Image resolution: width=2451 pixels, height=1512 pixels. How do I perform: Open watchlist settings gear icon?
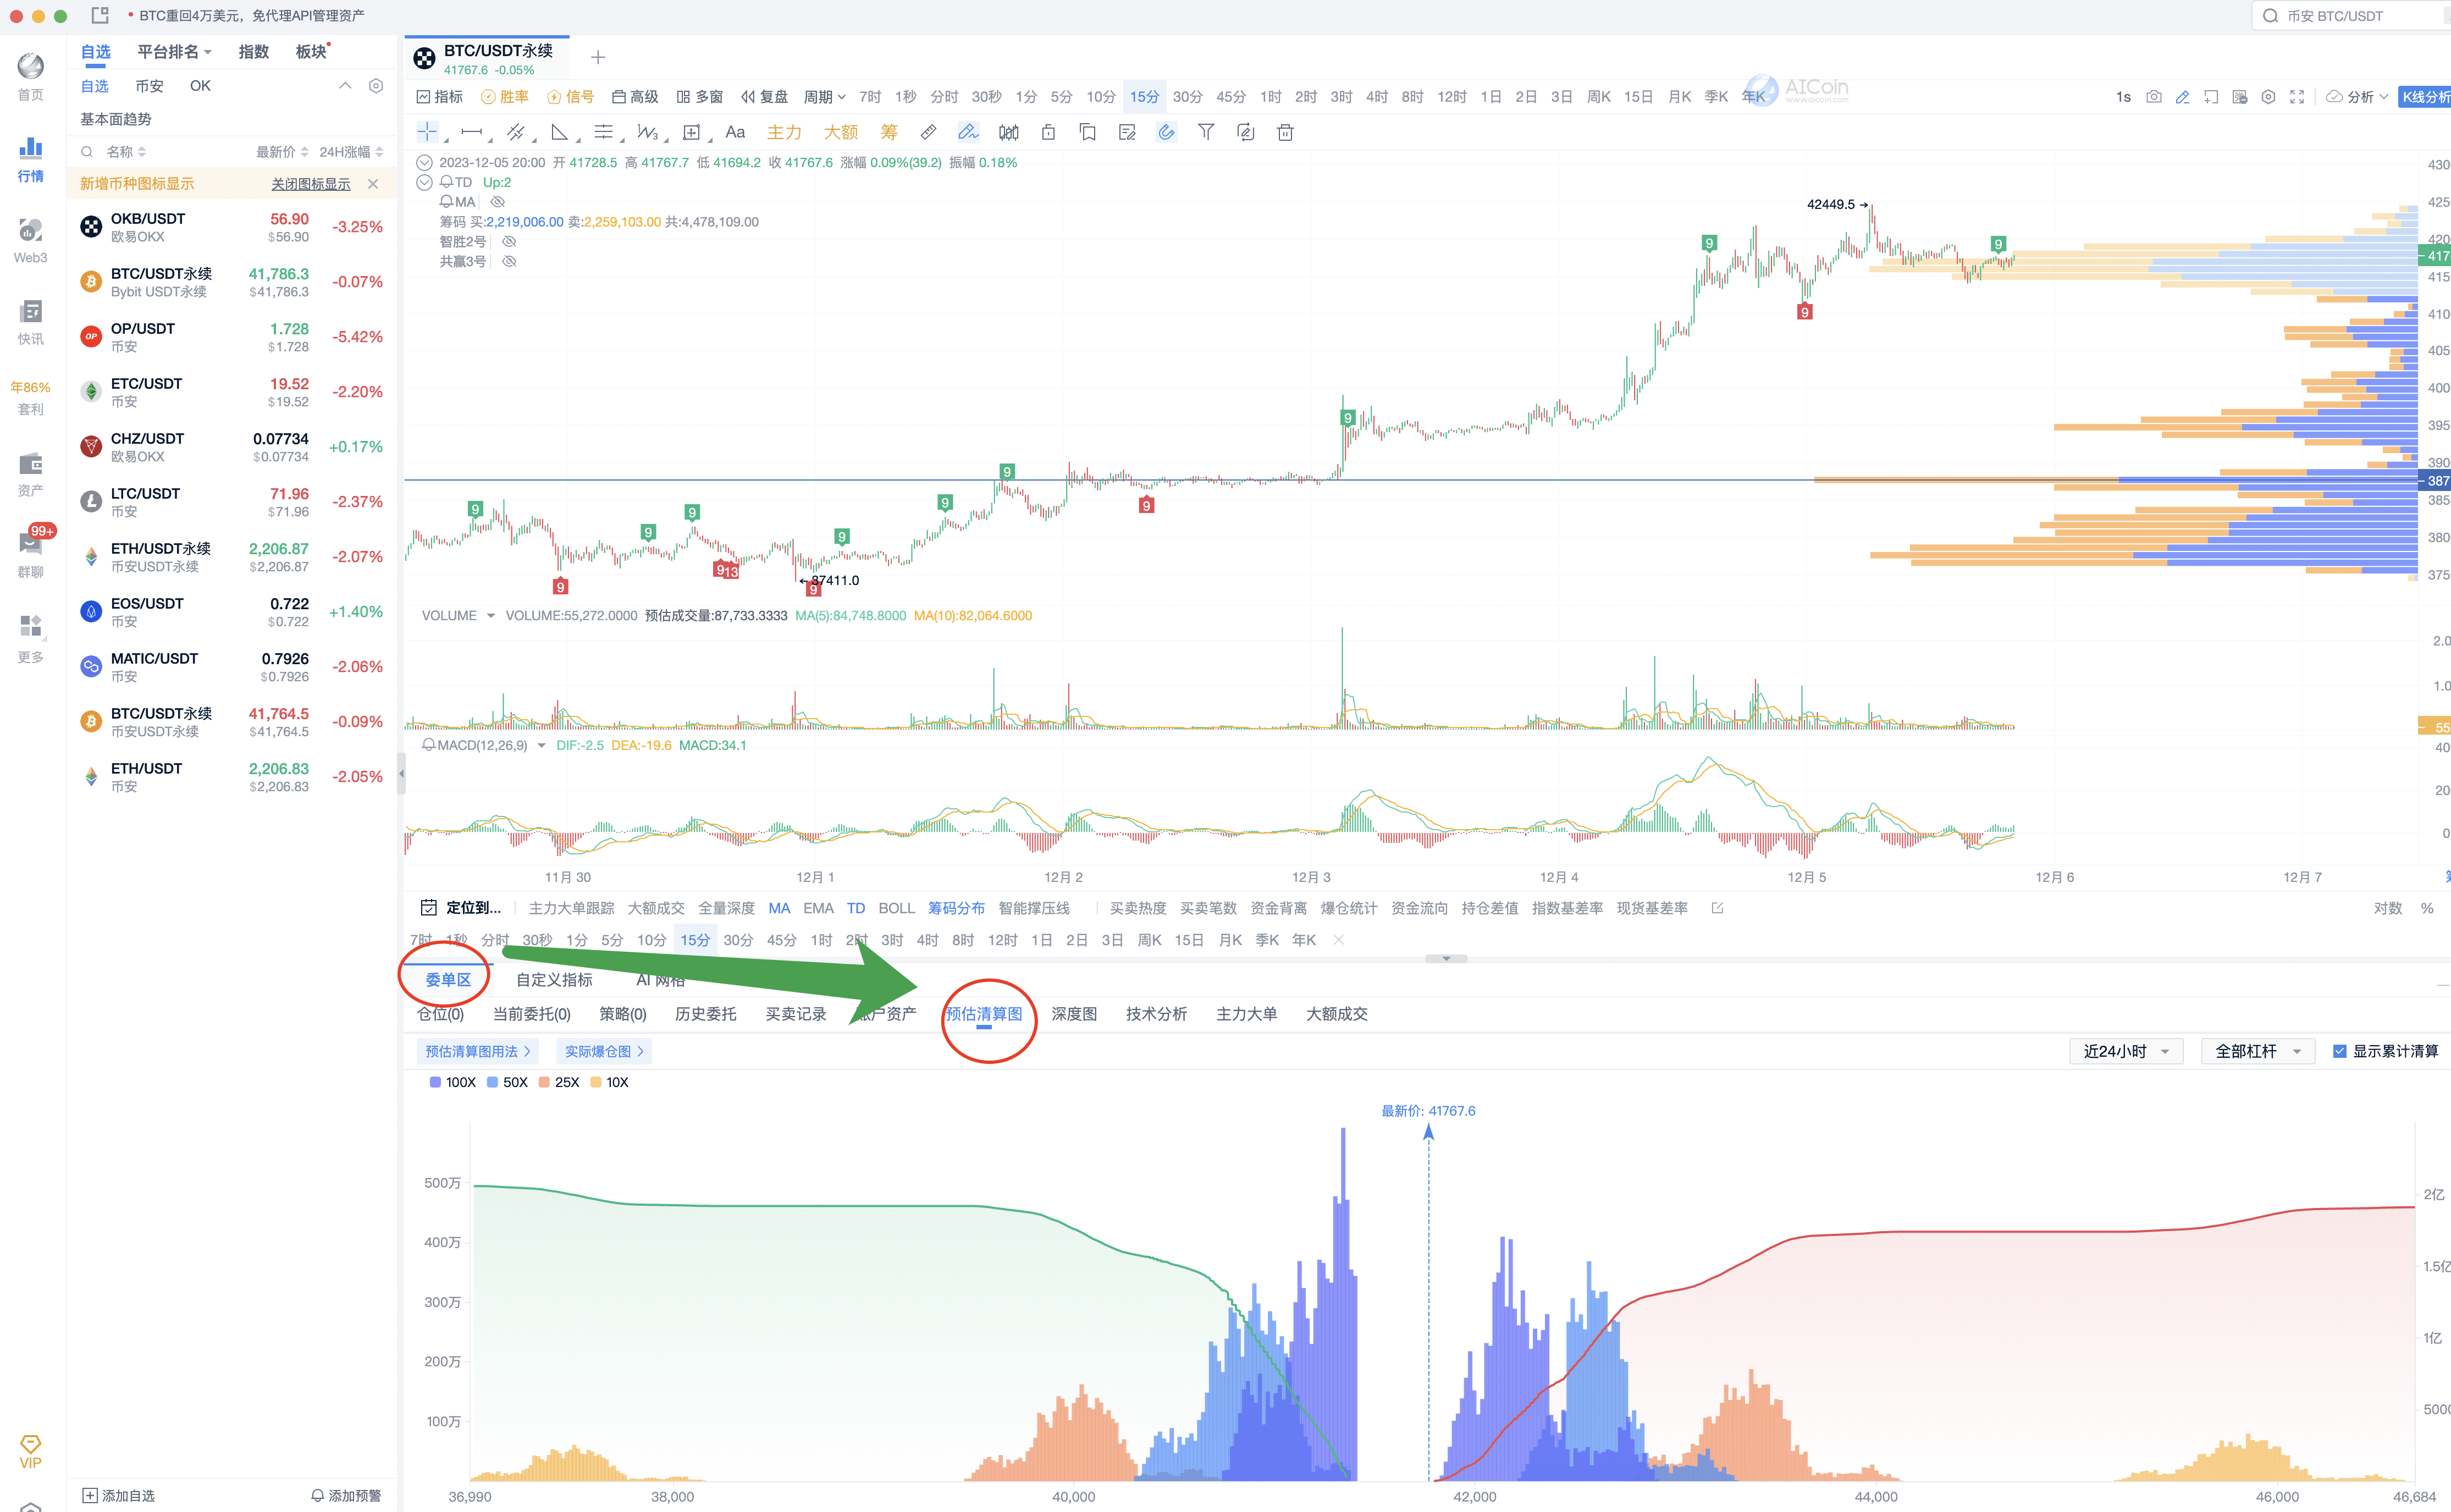tap(376, 86)
